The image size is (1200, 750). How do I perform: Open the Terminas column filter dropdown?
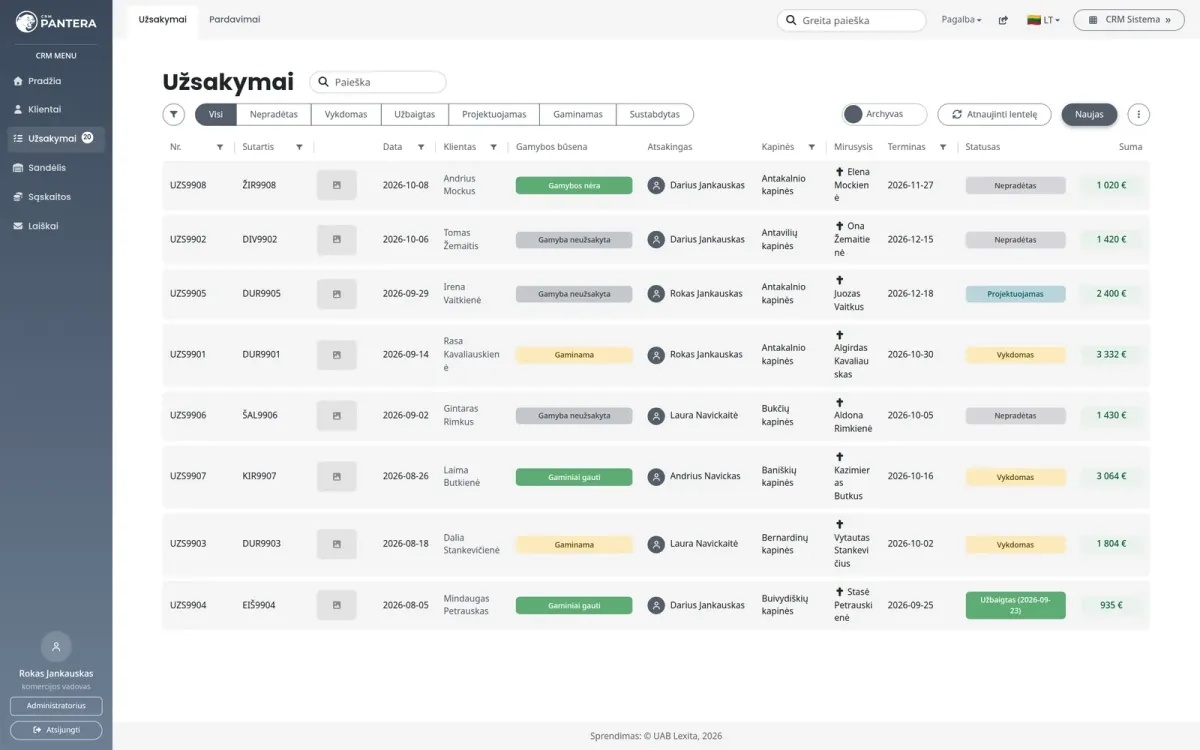(943, 147)
